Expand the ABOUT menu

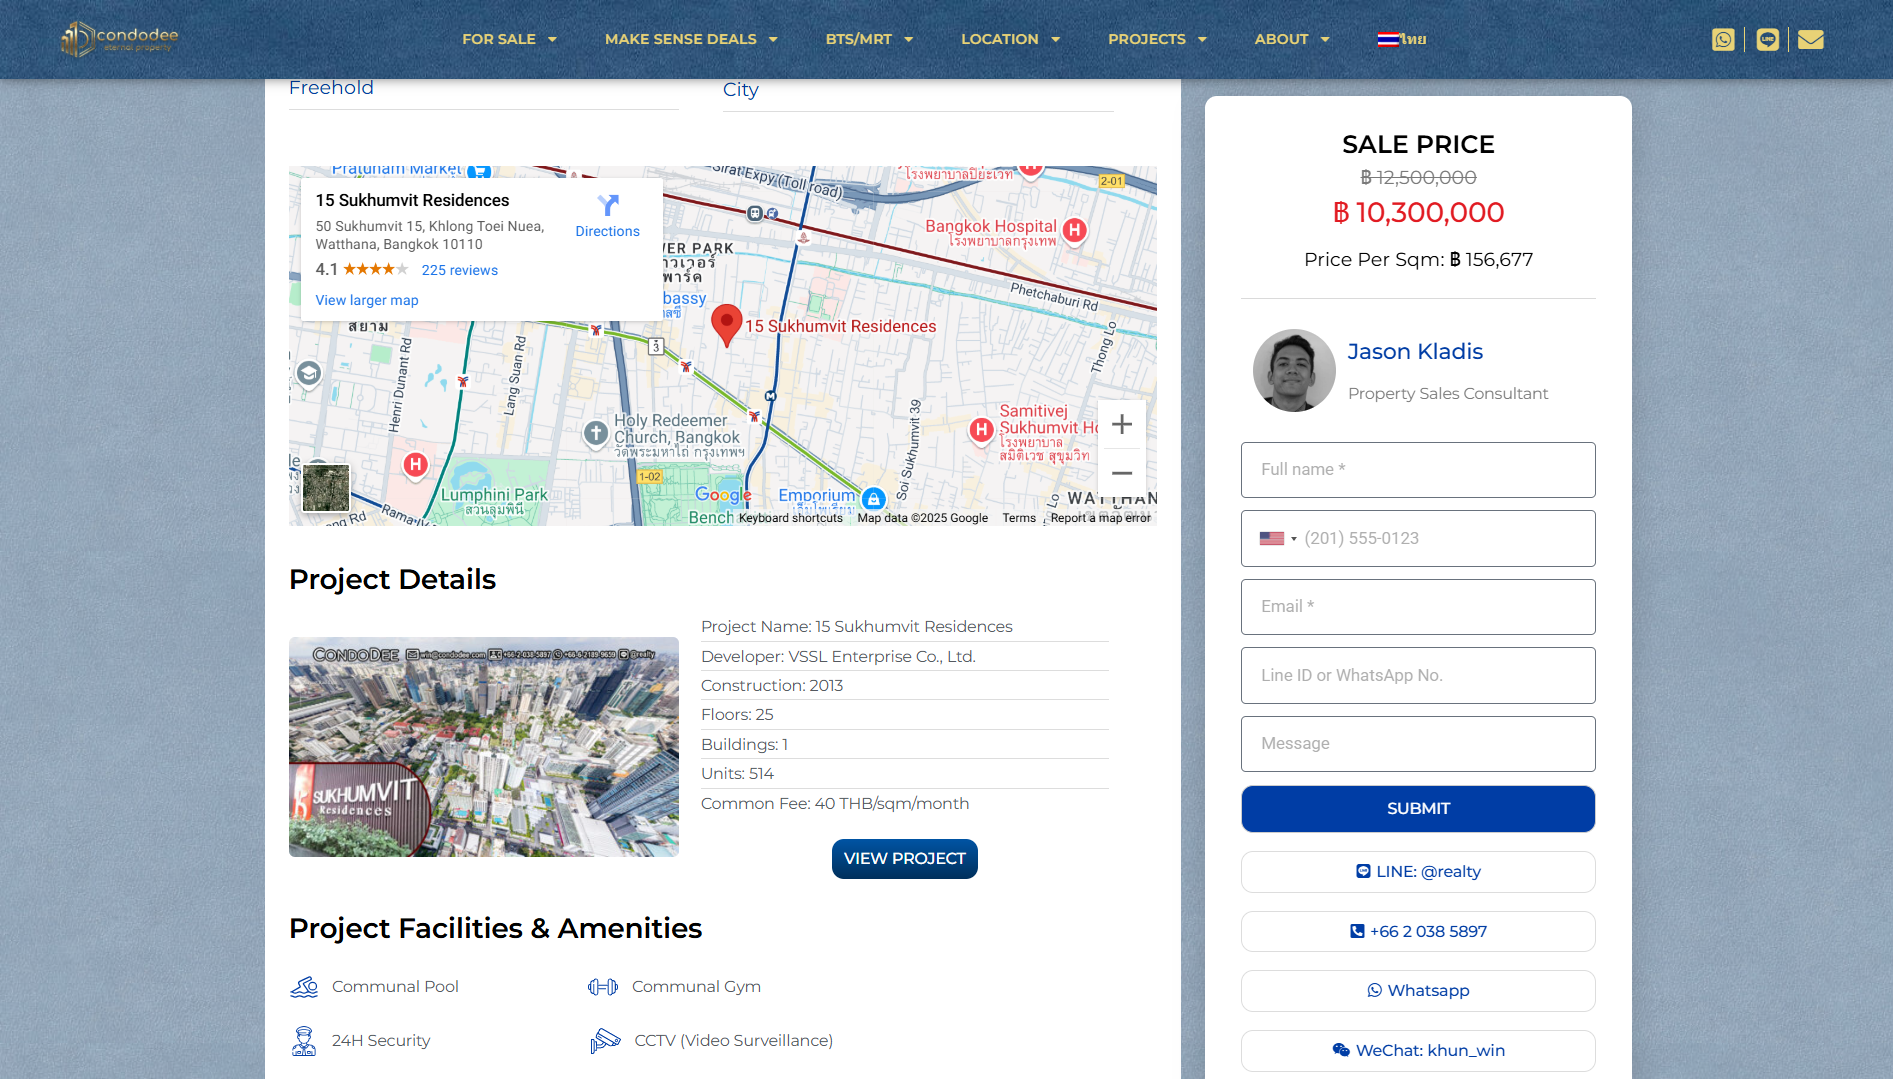click(1292, 39)
